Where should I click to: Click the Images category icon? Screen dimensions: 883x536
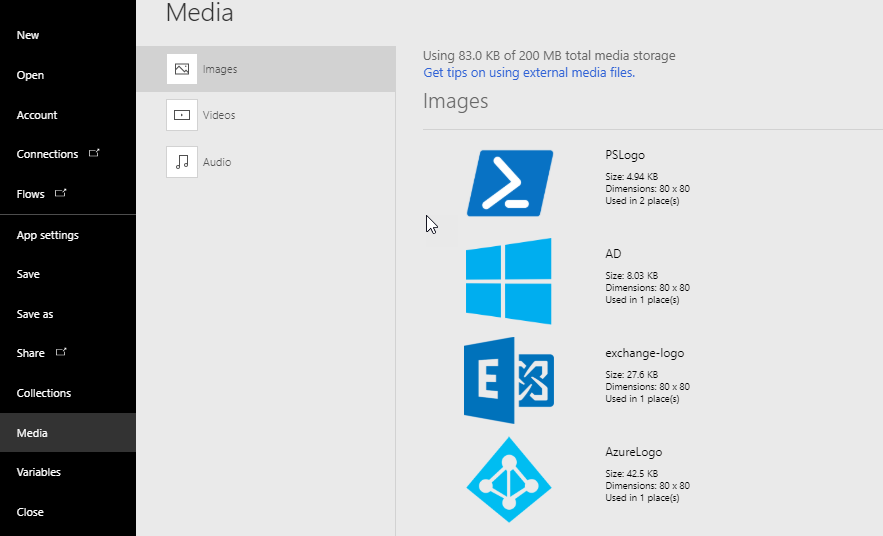pos(182,69)
